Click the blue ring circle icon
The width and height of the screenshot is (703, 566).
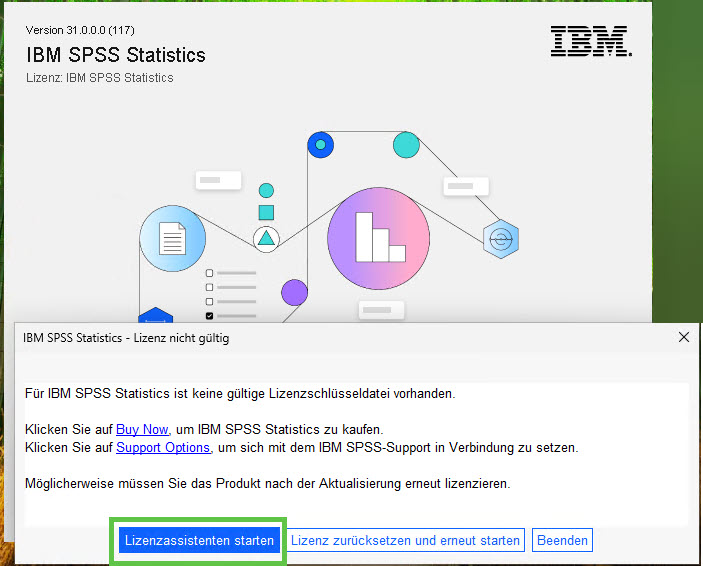[320, 145]
